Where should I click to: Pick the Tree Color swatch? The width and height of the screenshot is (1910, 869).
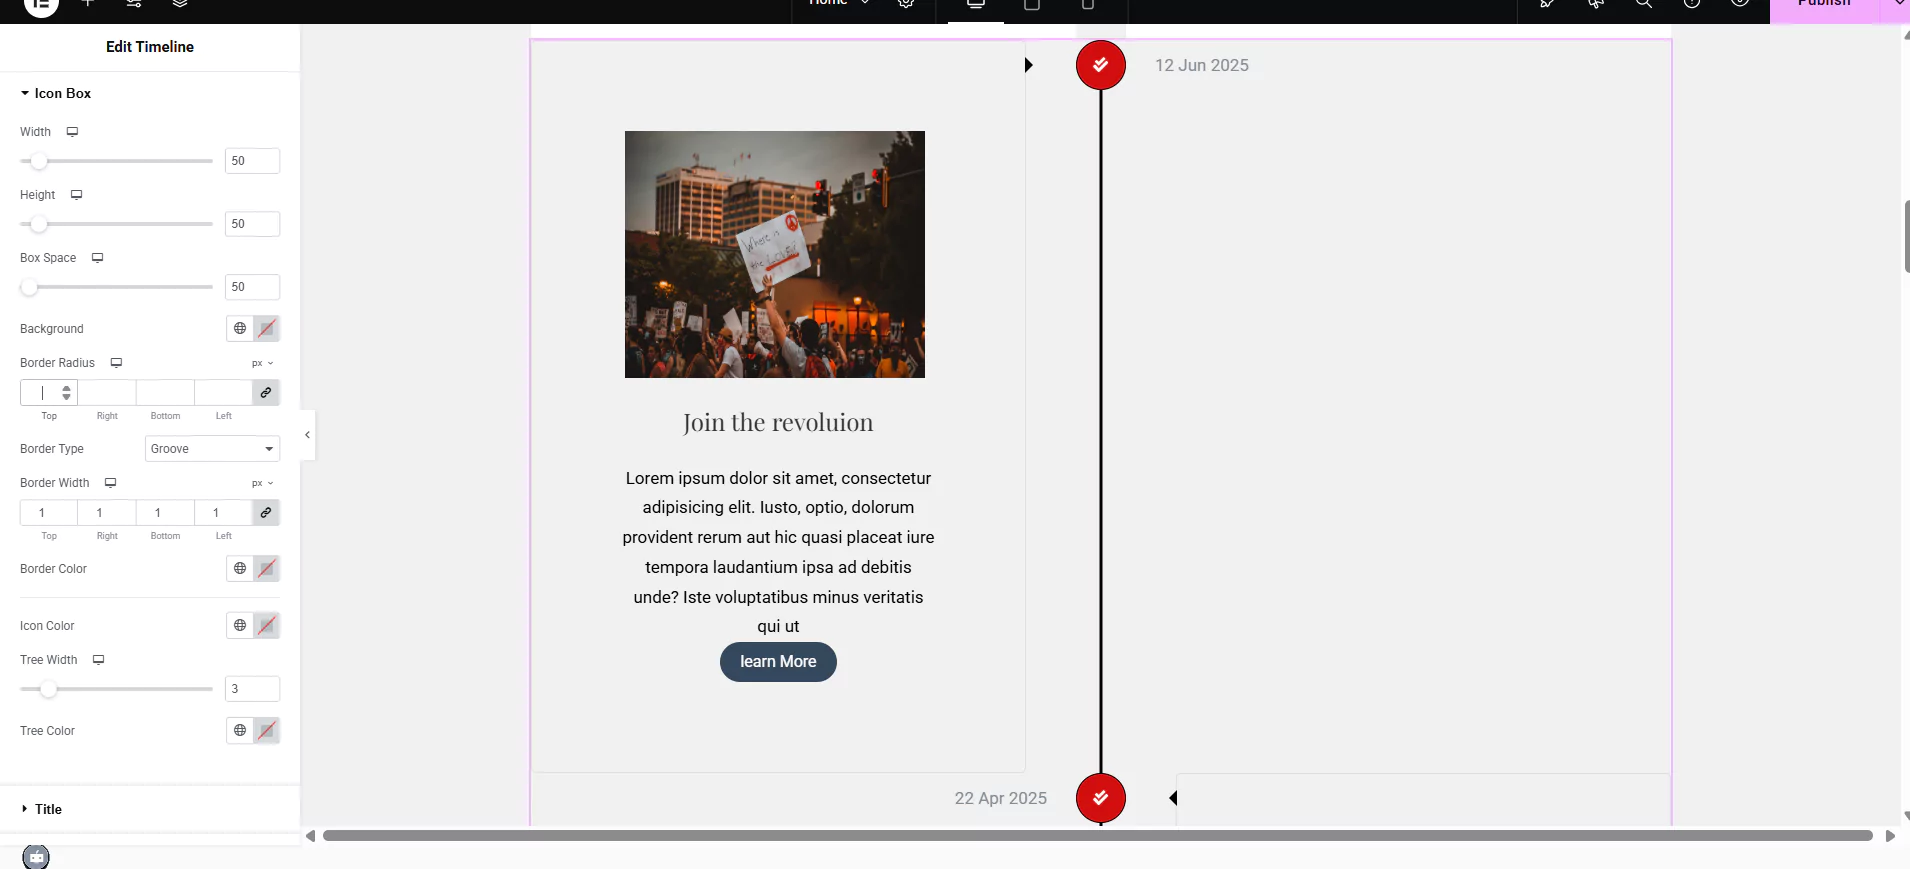[x=267, y=730]
